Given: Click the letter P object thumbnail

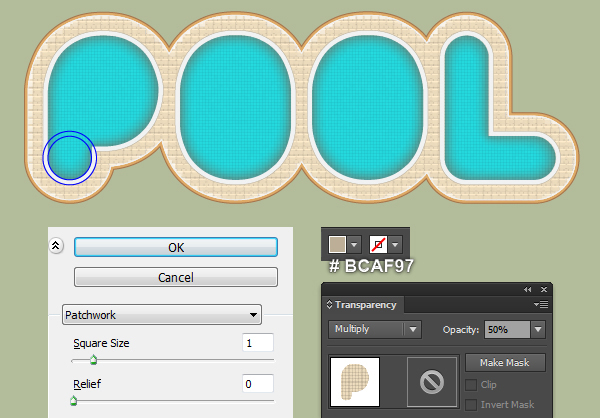Looking at the screenshot, I should 355,382.
